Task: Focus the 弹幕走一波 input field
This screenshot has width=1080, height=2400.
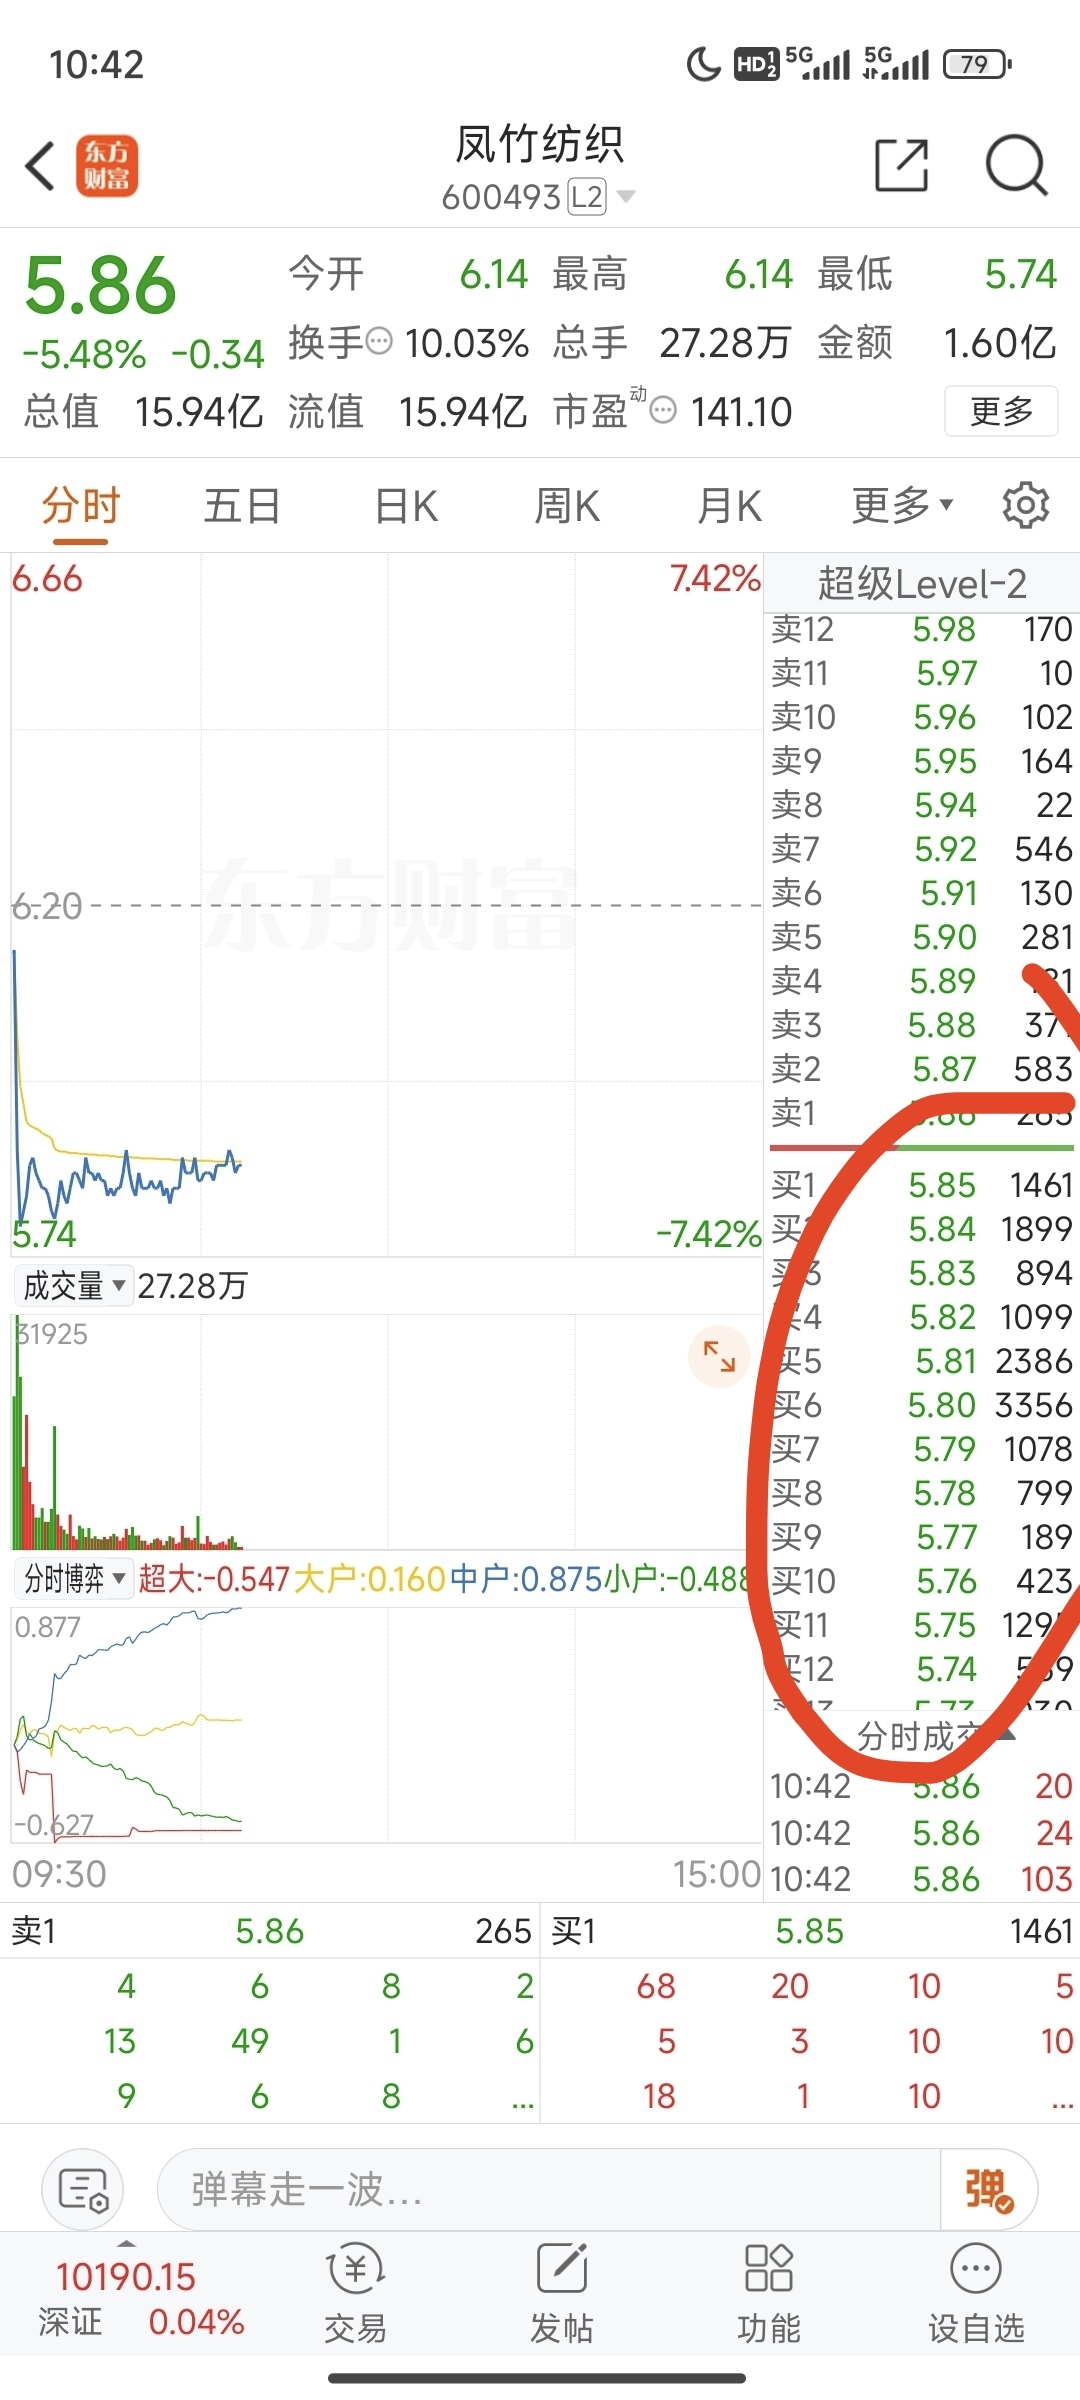Action: (548, 2189)
